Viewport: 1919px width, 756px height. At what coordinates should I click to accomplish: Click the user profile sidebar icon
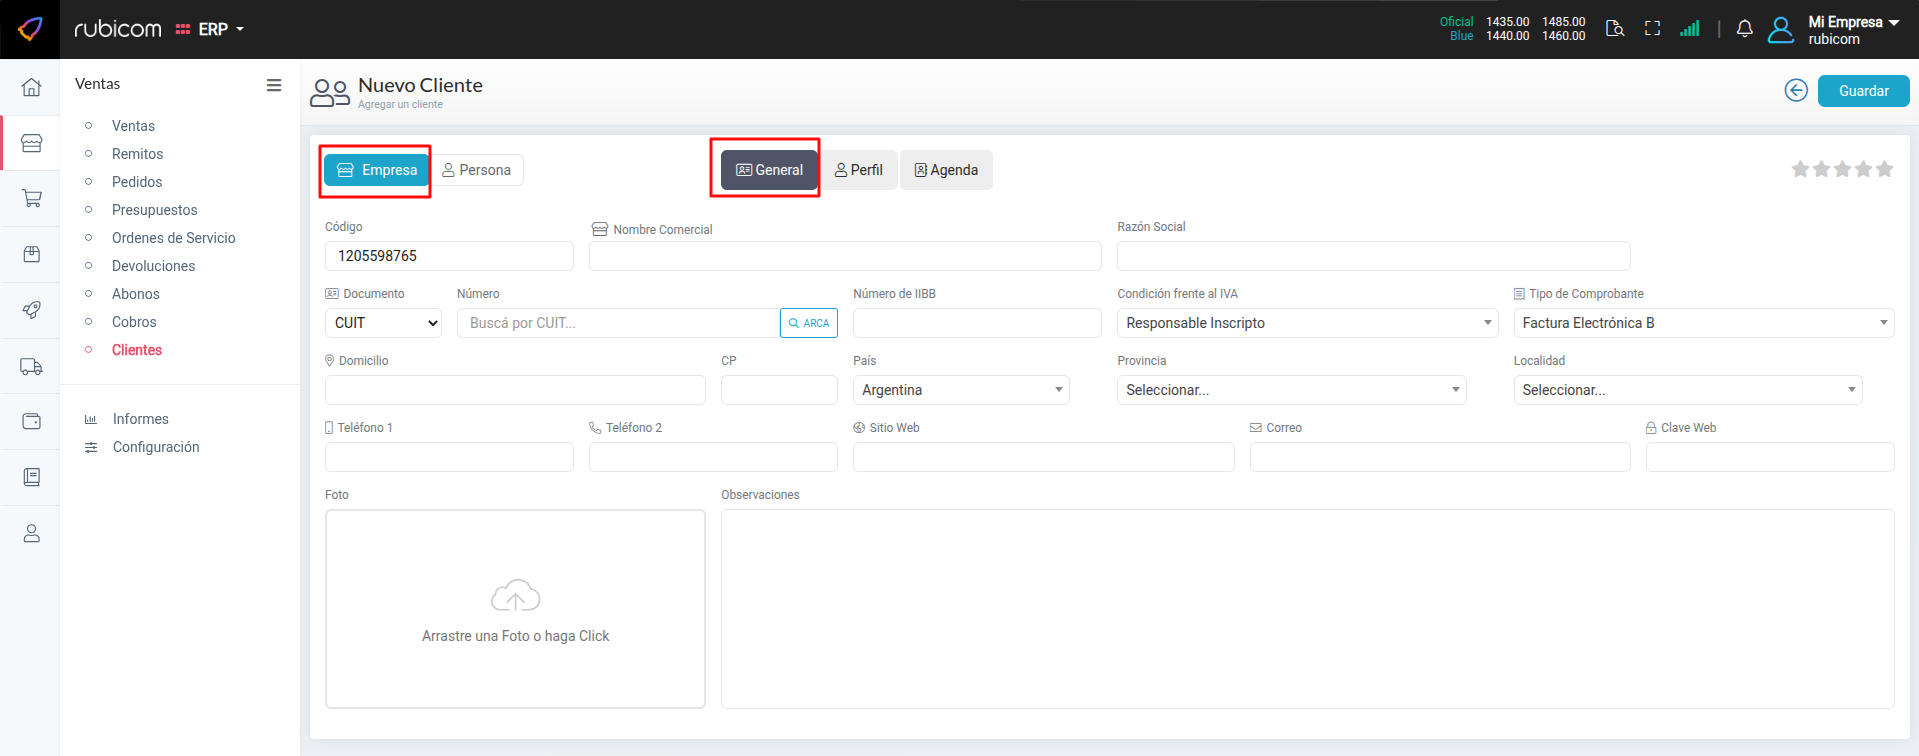31,533
